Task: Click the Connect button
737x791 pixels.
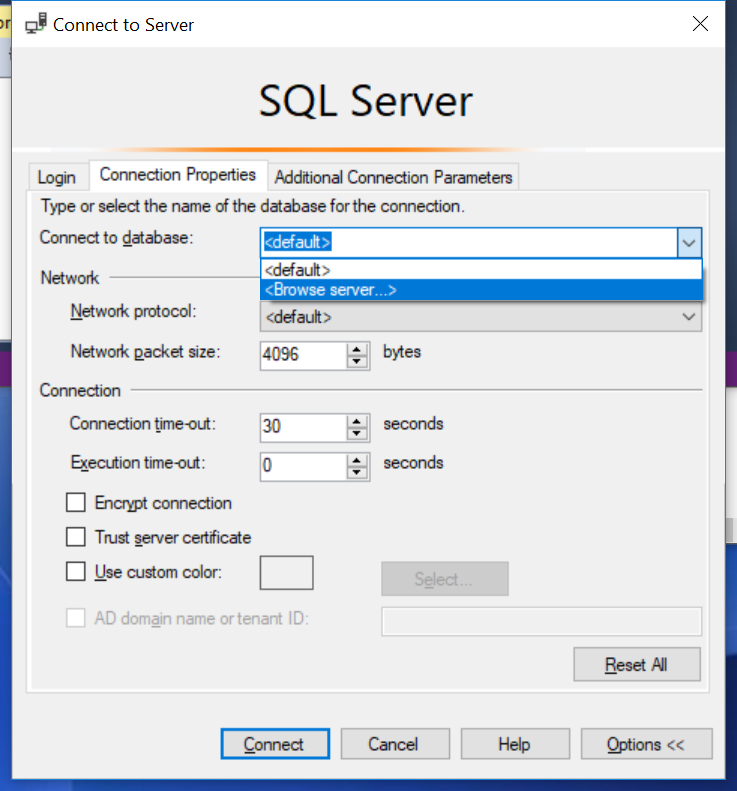Action: click(275, 744)
